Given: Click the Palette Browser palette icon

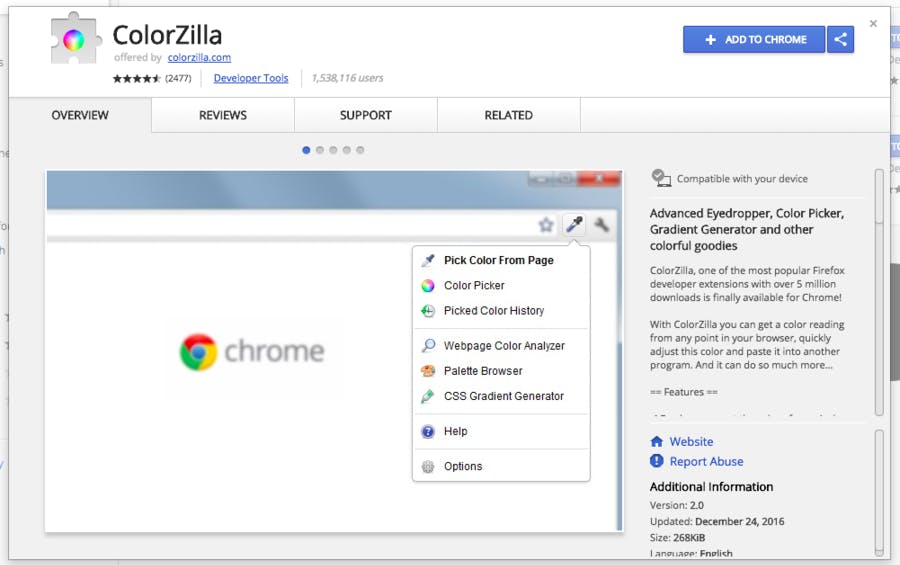Looking at the screenshot, I should coord(428,371).
